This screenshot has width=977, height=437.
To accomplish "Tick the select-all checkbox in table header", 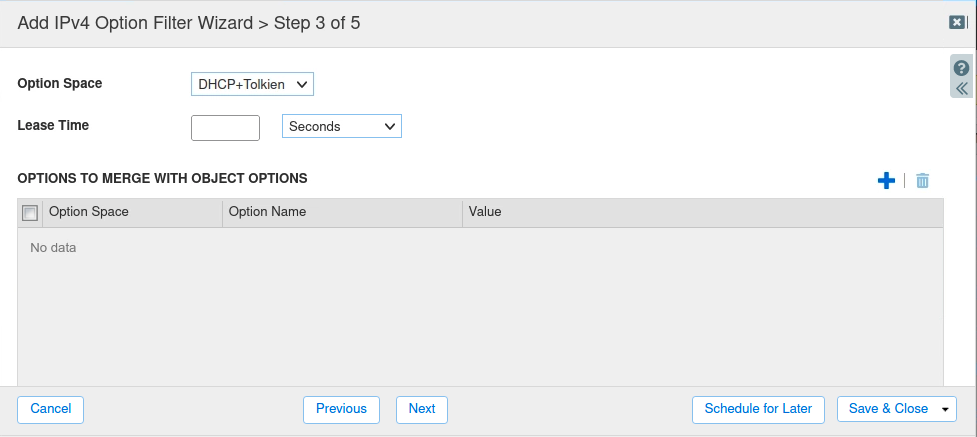I will pos(30,212).
